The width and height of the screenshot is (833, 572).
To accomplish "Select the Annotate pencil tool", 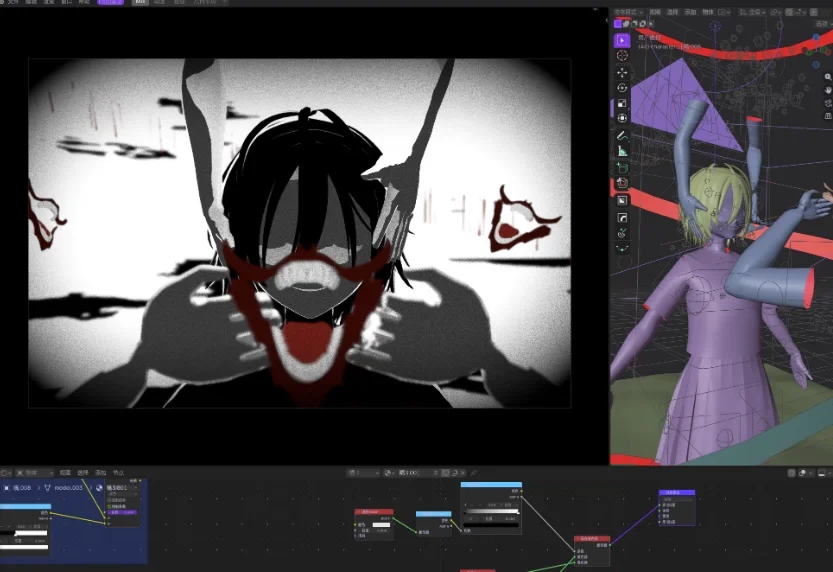I will pos(622,136).
